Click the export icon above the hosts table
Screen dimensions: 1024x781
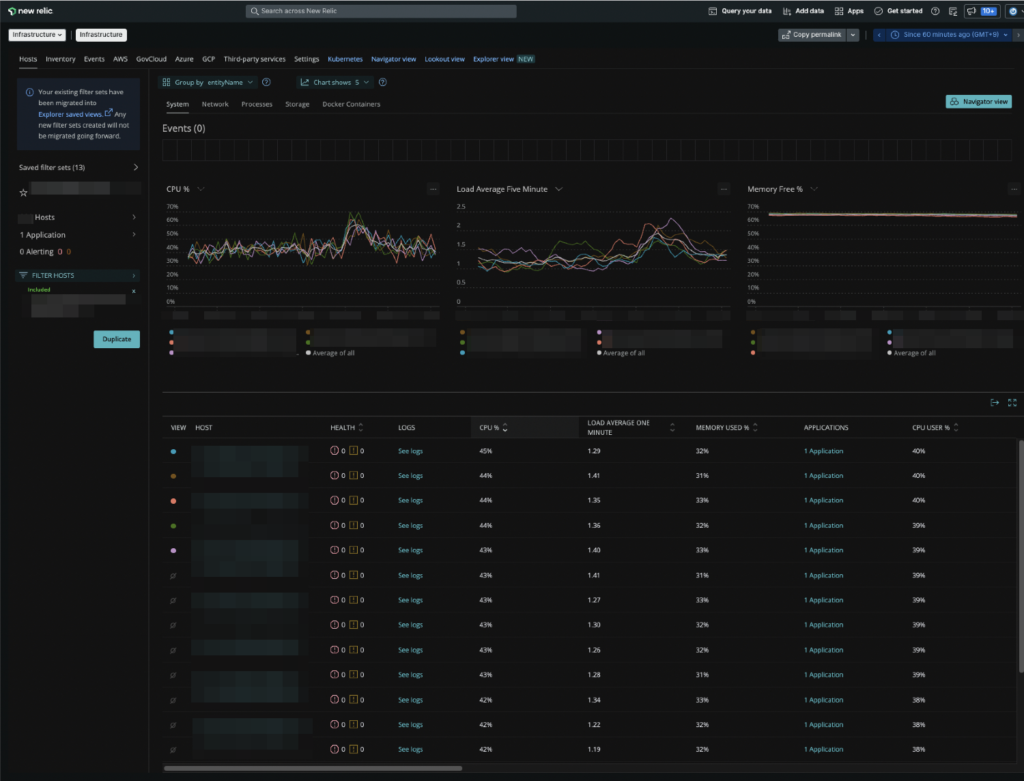pyautogui.click(x=995, y=403)
